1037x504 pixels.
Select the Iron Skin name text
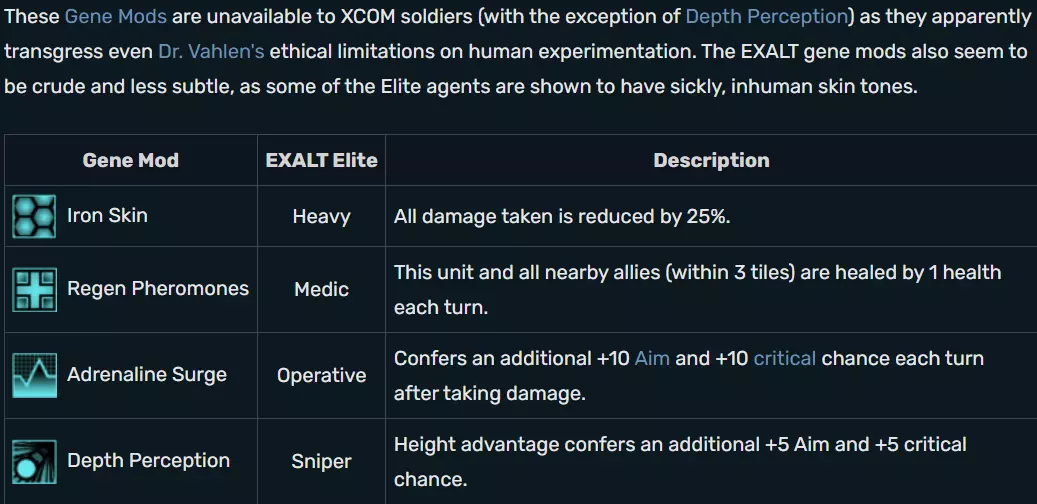pyautogui.click(x=107, y=215)
